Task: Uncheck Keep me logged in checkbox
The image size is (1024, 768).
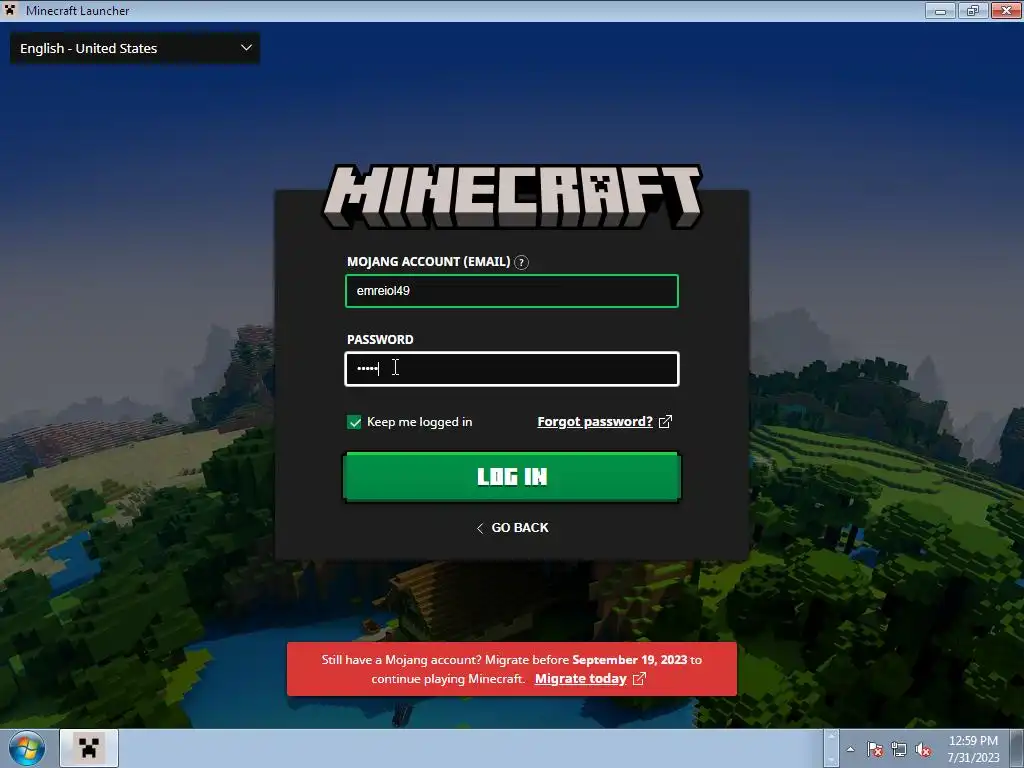Action: point(354,422)
